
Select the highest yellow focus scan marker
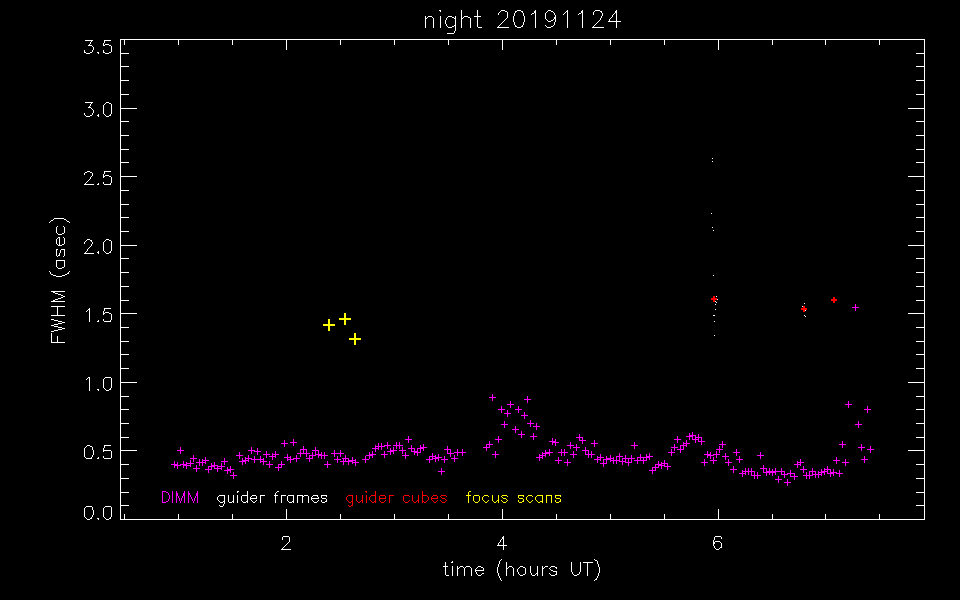click(x=345, y=319)
